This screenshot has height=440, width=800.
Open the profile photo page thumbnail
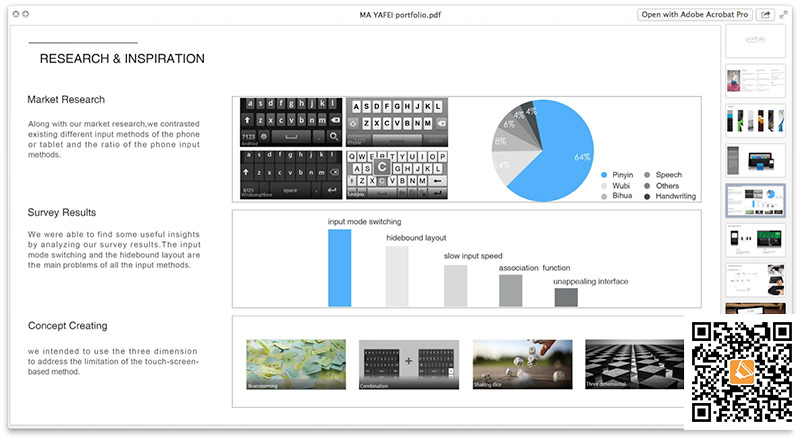coord(755,81)
